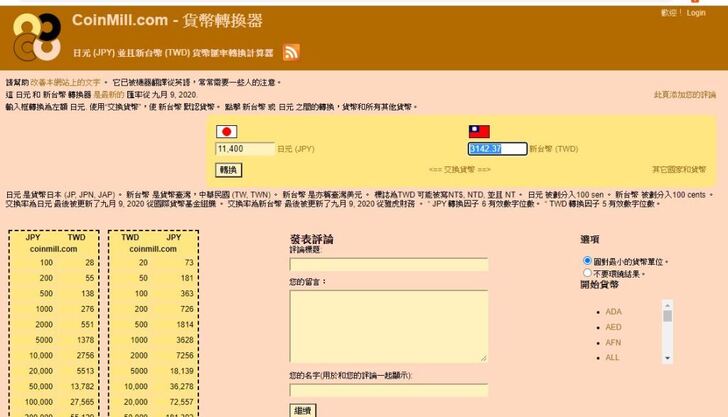Viewport: 728px width, 417px height.
Task: Click the 改善本網站上的文字 link
Action: click(x=65, y=83)
